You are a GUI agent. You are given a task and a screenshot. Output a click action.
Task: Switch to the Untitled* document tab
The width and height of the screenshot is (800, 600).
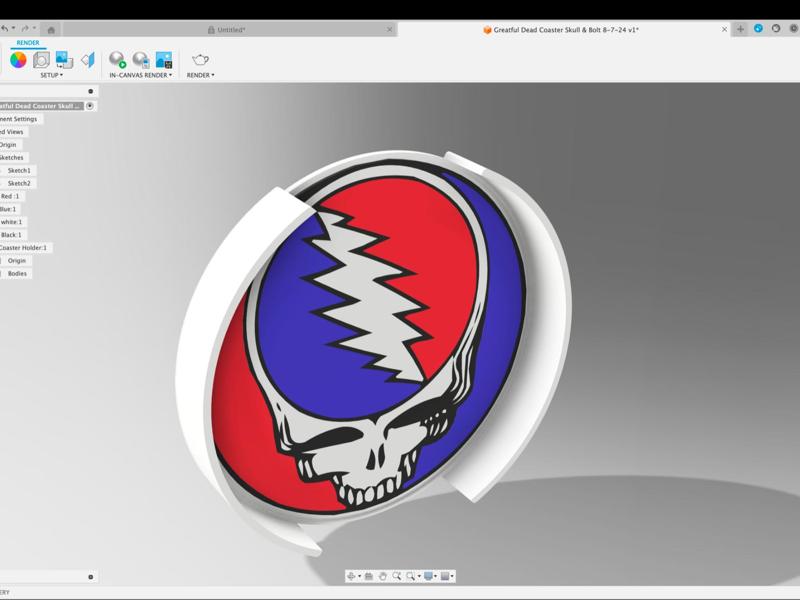point(231,30)
